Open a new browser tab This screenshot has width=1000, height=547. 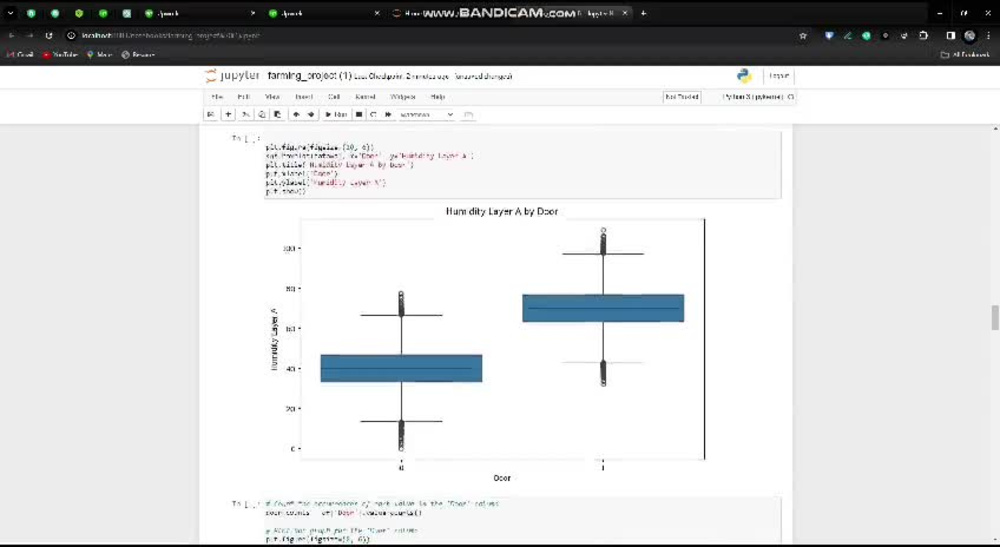tap(643, 13)
